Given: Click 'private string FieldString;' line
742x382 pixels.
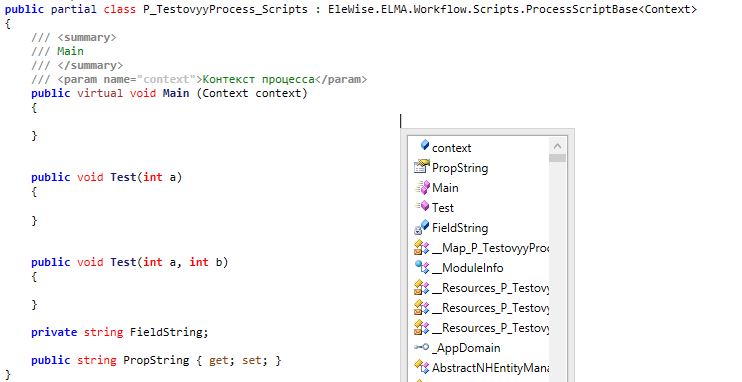Looking at the screenshot, I should (120, 332).
